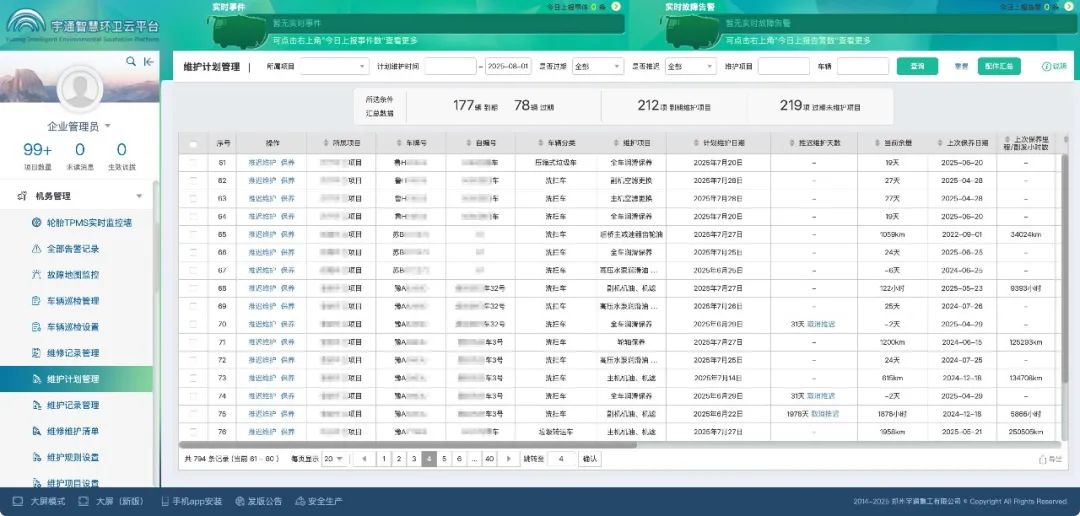Click 取消推迟 link in row 70

(821, 324)
